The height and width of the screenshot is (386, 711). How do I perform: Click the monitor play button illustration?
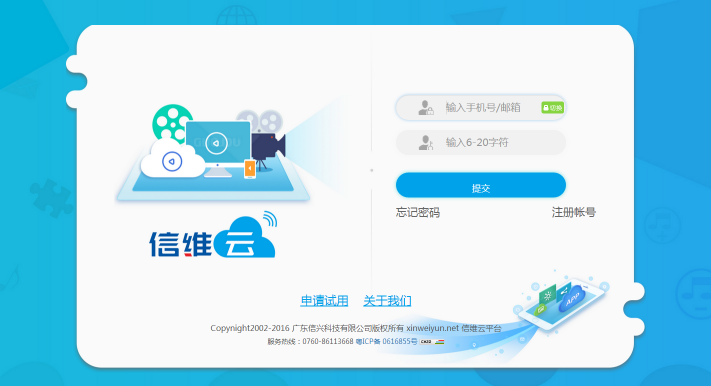(216, 143)
